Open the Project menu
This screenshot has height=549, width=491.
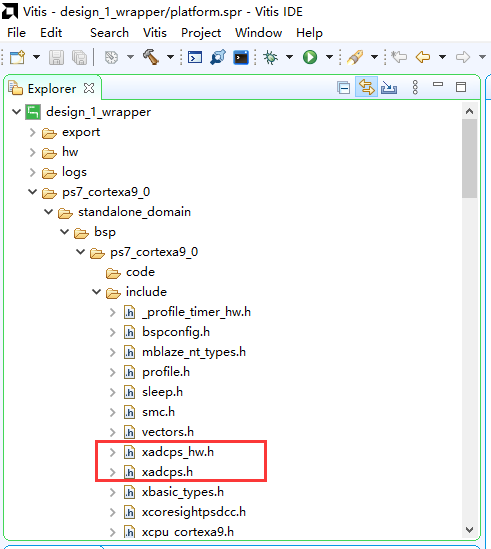[x=201, y=33]
